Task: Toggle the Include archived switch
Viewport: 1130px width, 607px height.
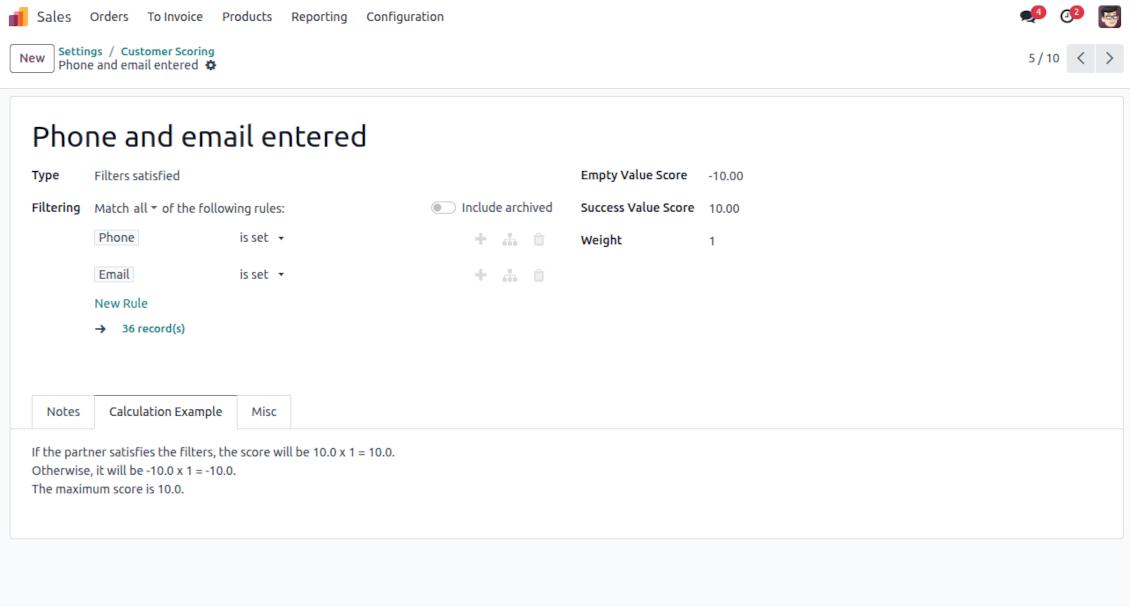Action: pos(443,208)
